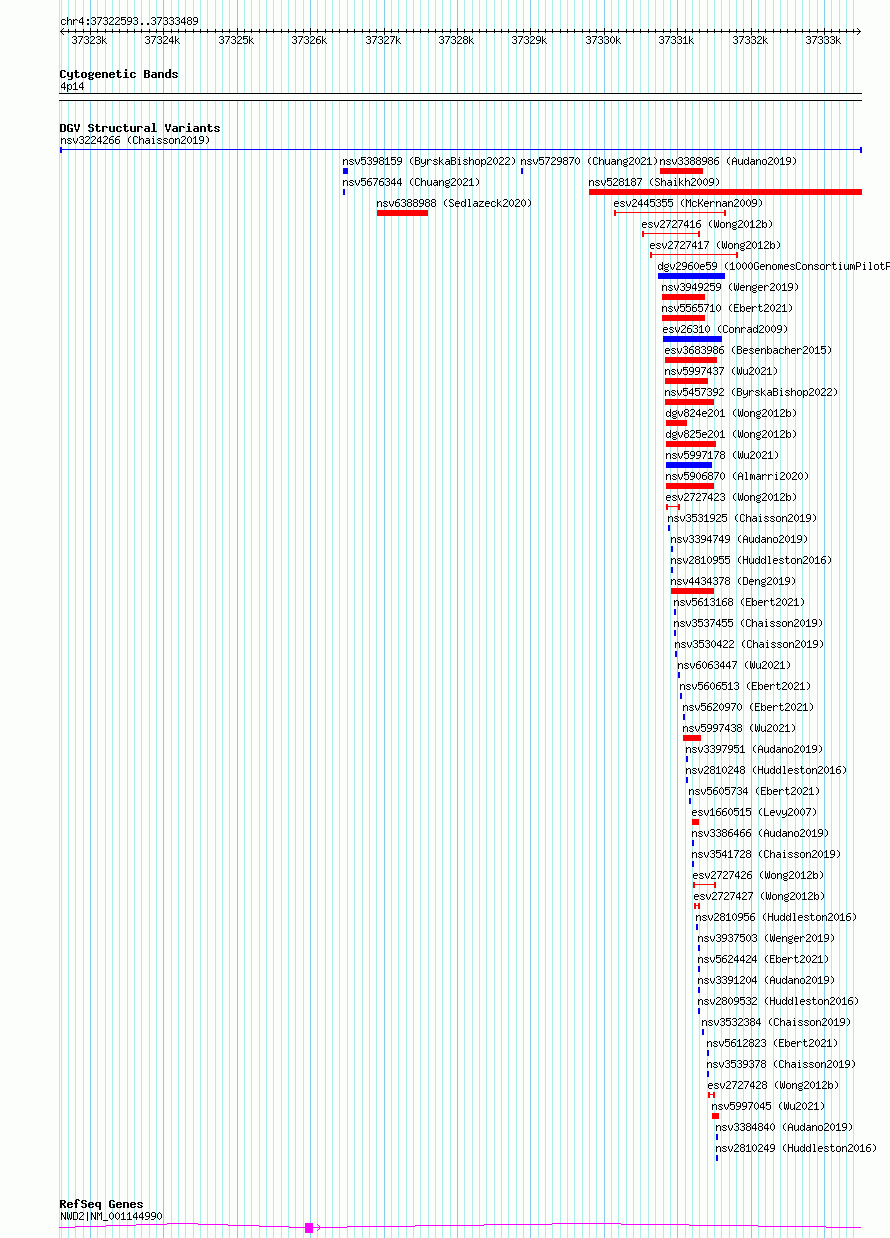The image size is (890, 1238).
Task: Select the dgv825e201 (Wong2012b) label
Action: [x=731, y=434]
